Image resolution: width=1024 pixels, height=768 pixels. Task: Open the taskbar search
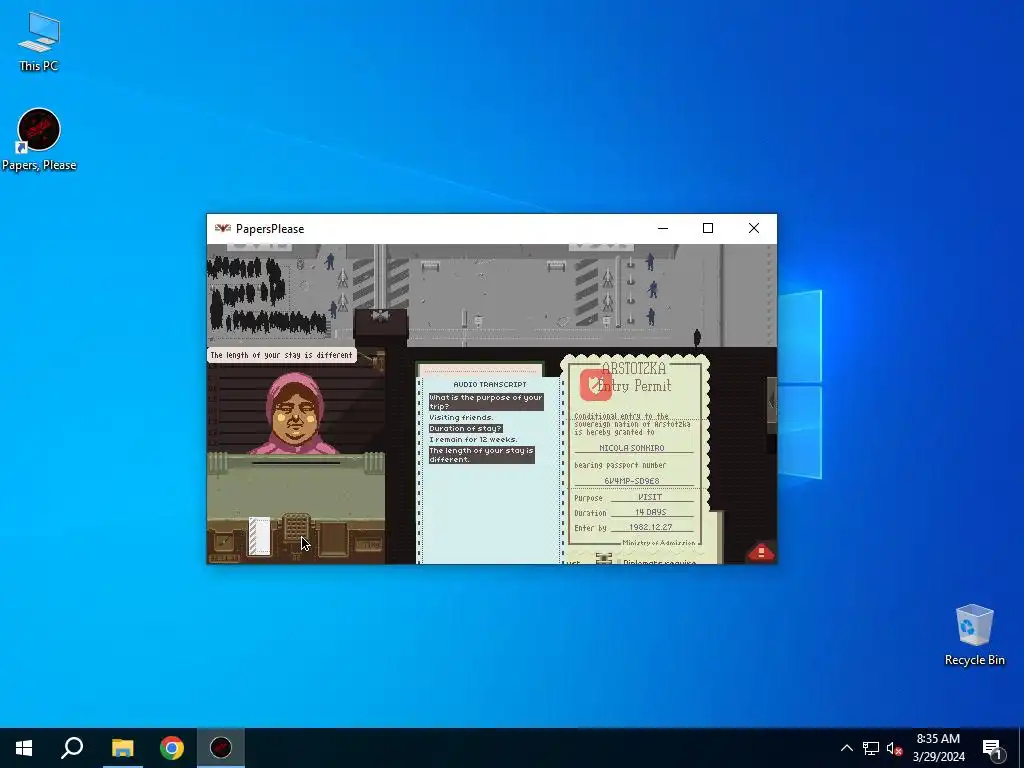72,748
